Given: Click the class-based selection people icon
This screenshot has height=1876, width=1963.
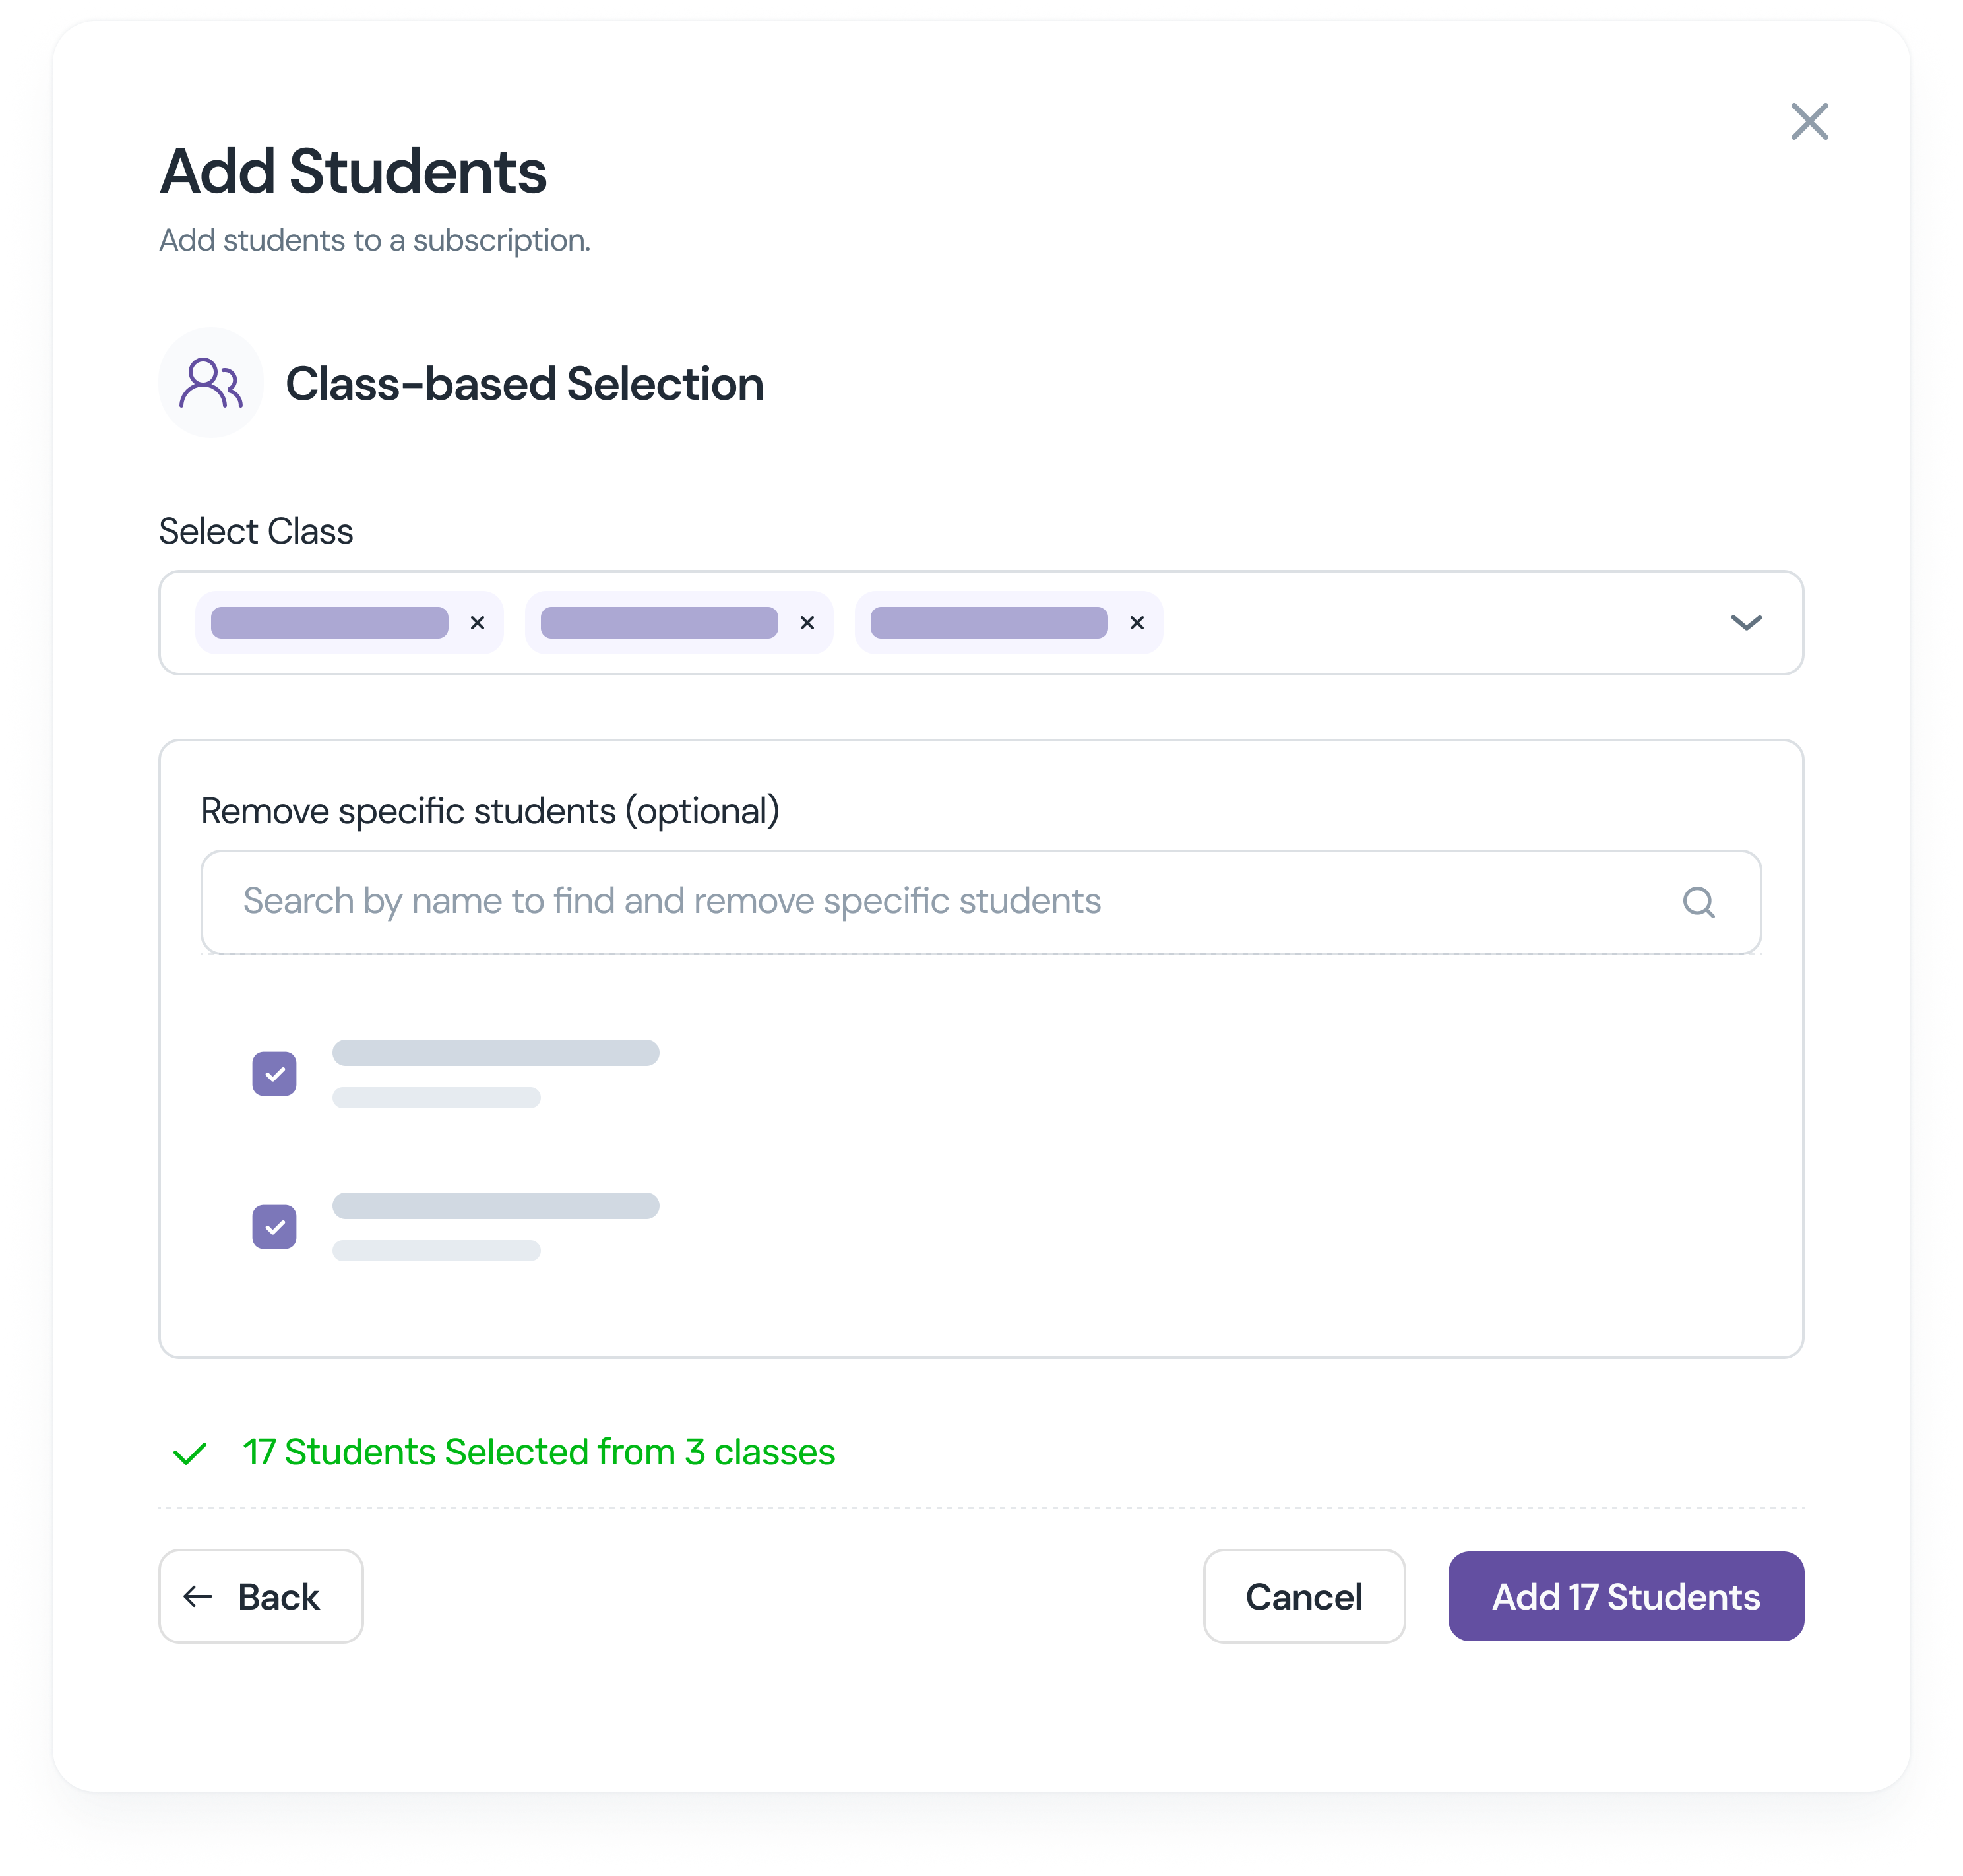Looking at the screenshot, I should click(x=211, y=383).
